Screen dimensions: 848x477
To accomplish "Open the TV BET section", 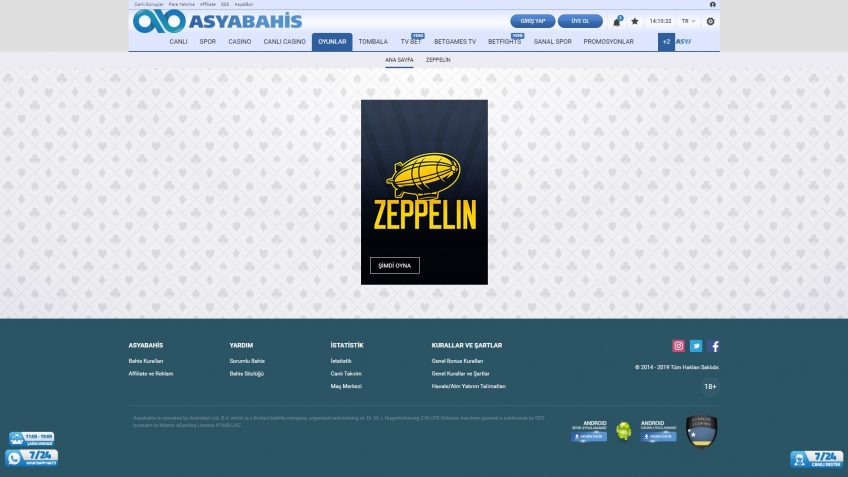I will (x=411, y=42).
